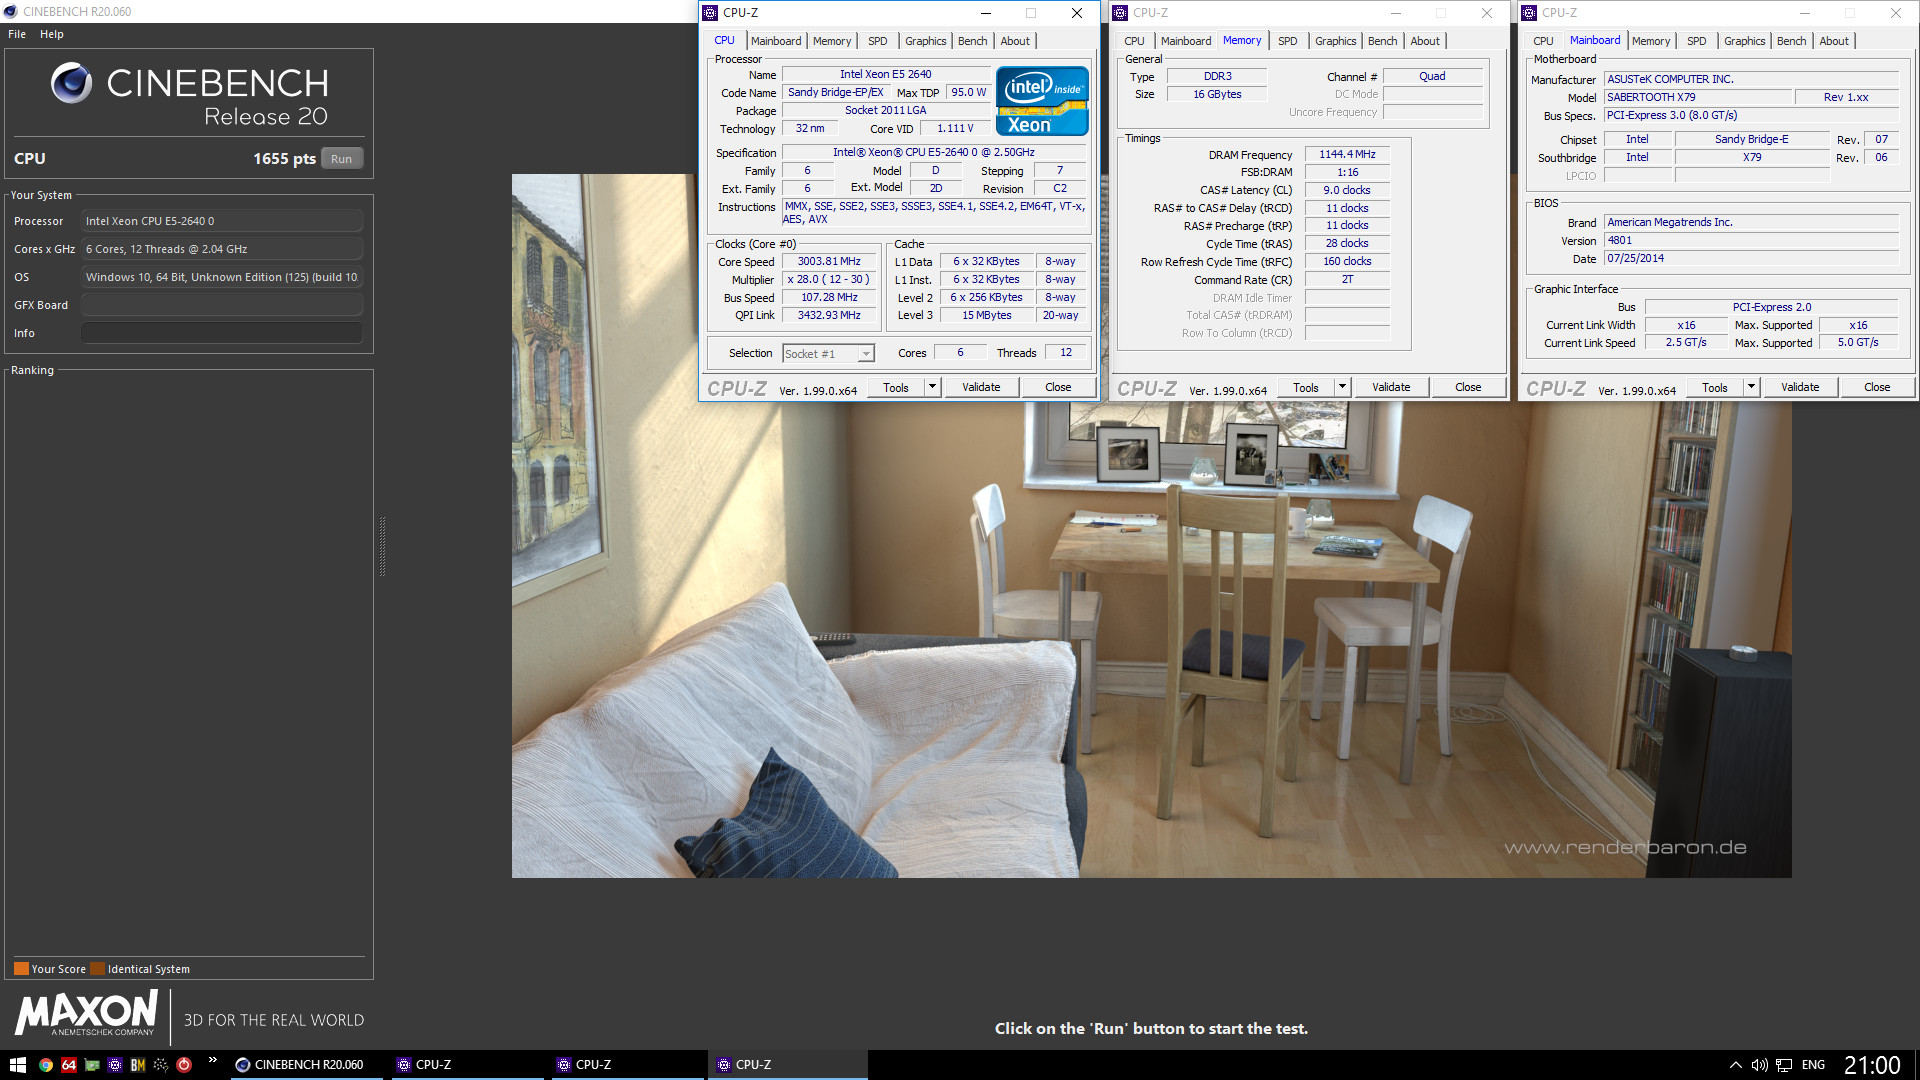Open the SPD tab in first CPU-Z window
The width and height of the screenshot is (1920, 1080).
tap(877, 41)
